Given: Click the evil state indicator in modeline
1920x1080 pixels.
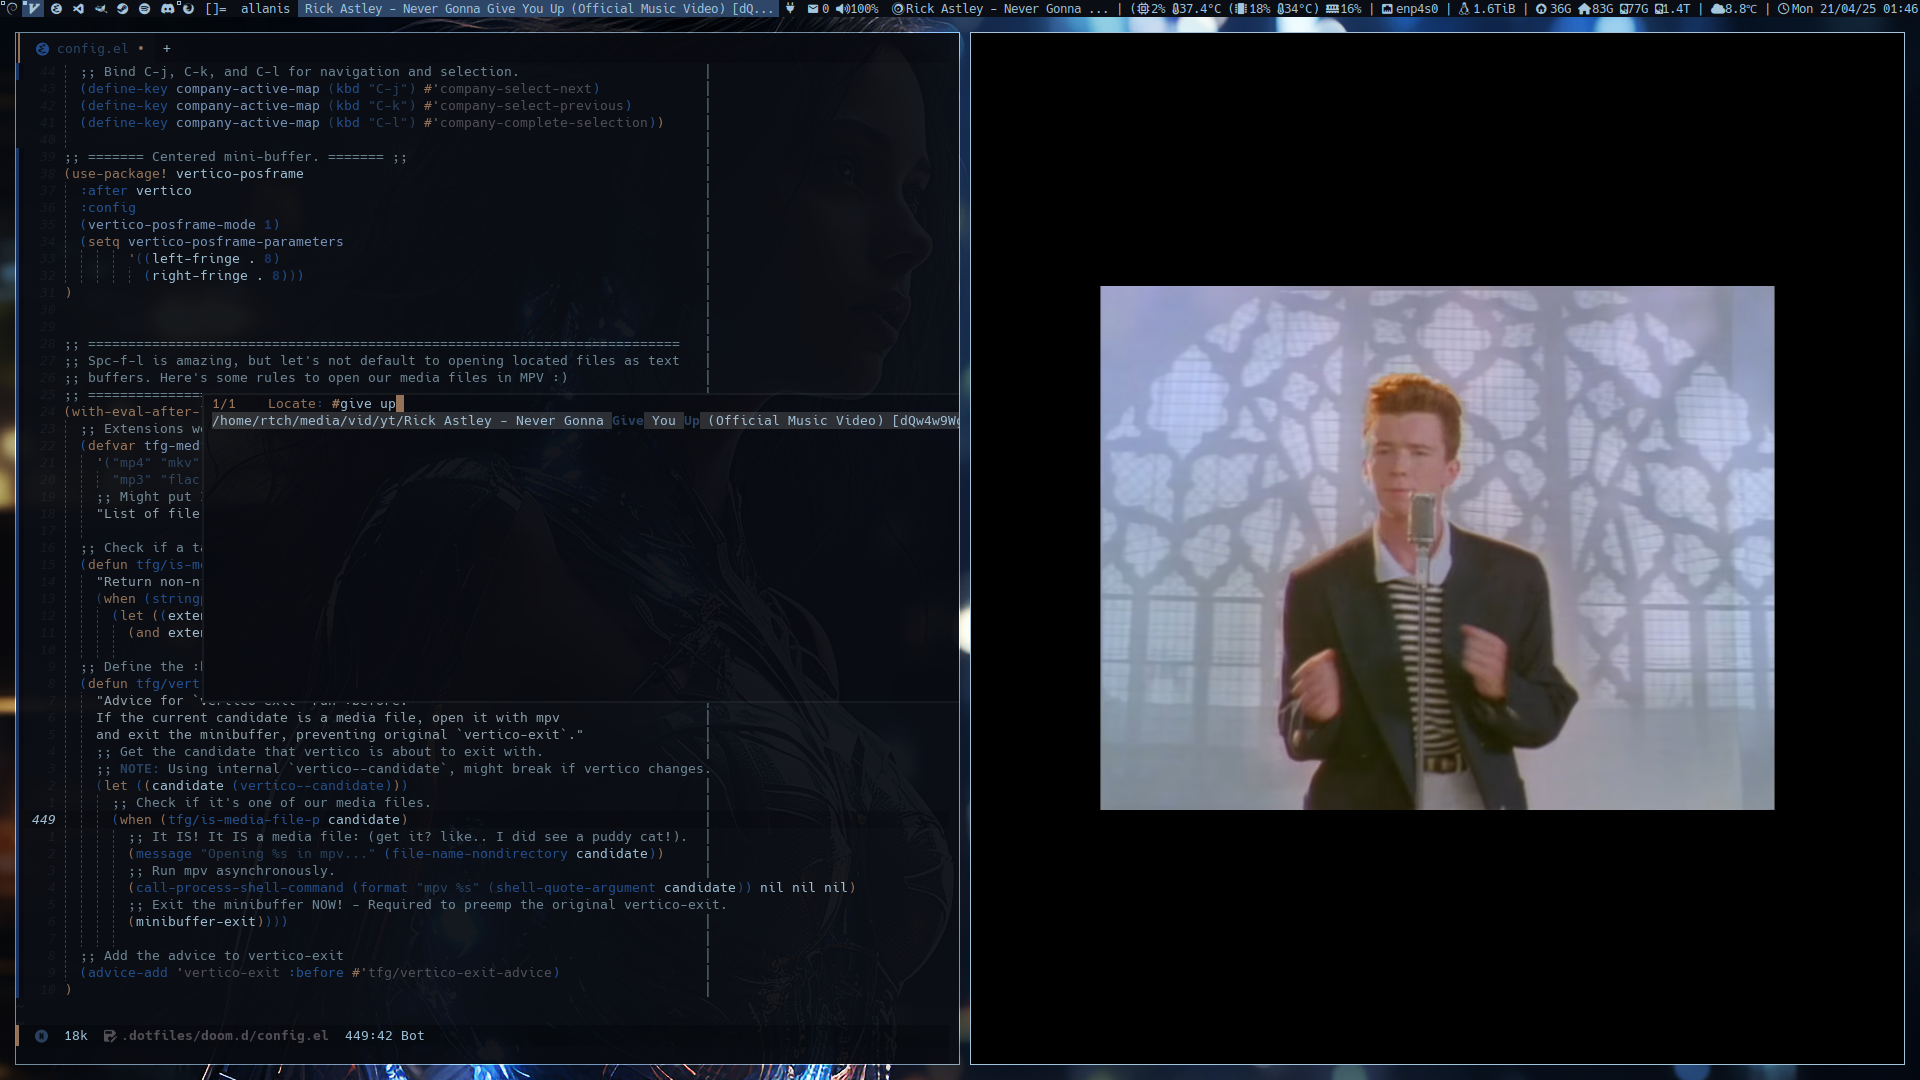Looking at the screenshot, I should click(41, 1036).
